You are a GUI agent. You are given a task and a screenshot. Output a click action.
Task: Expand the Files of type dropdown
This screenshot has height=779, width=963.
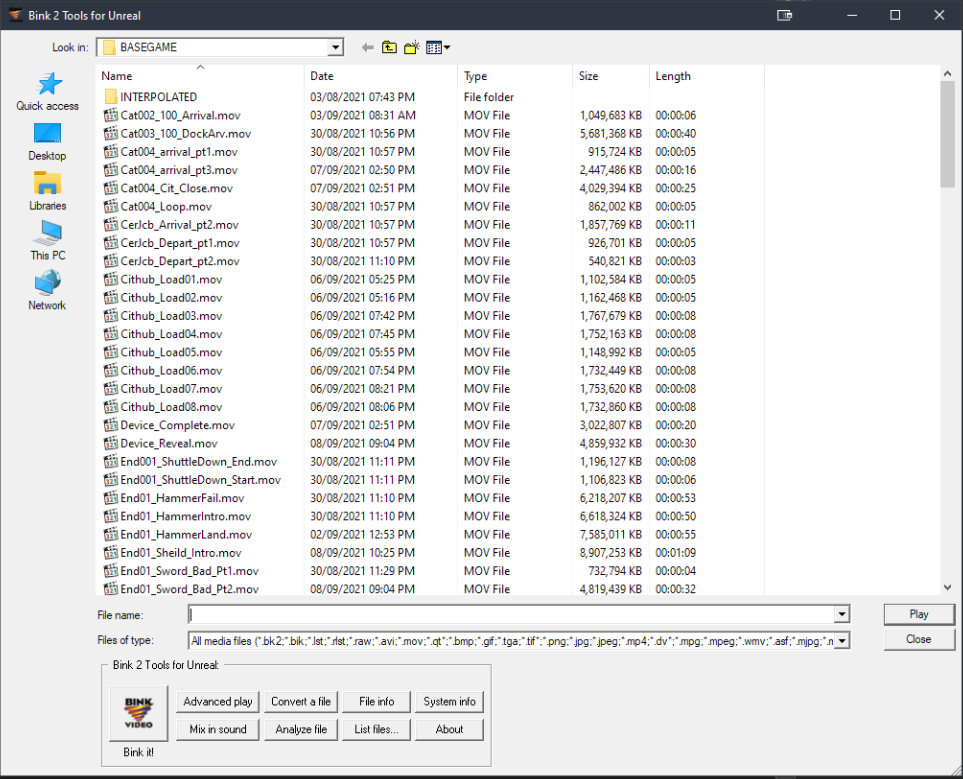[x=841, y=641]
